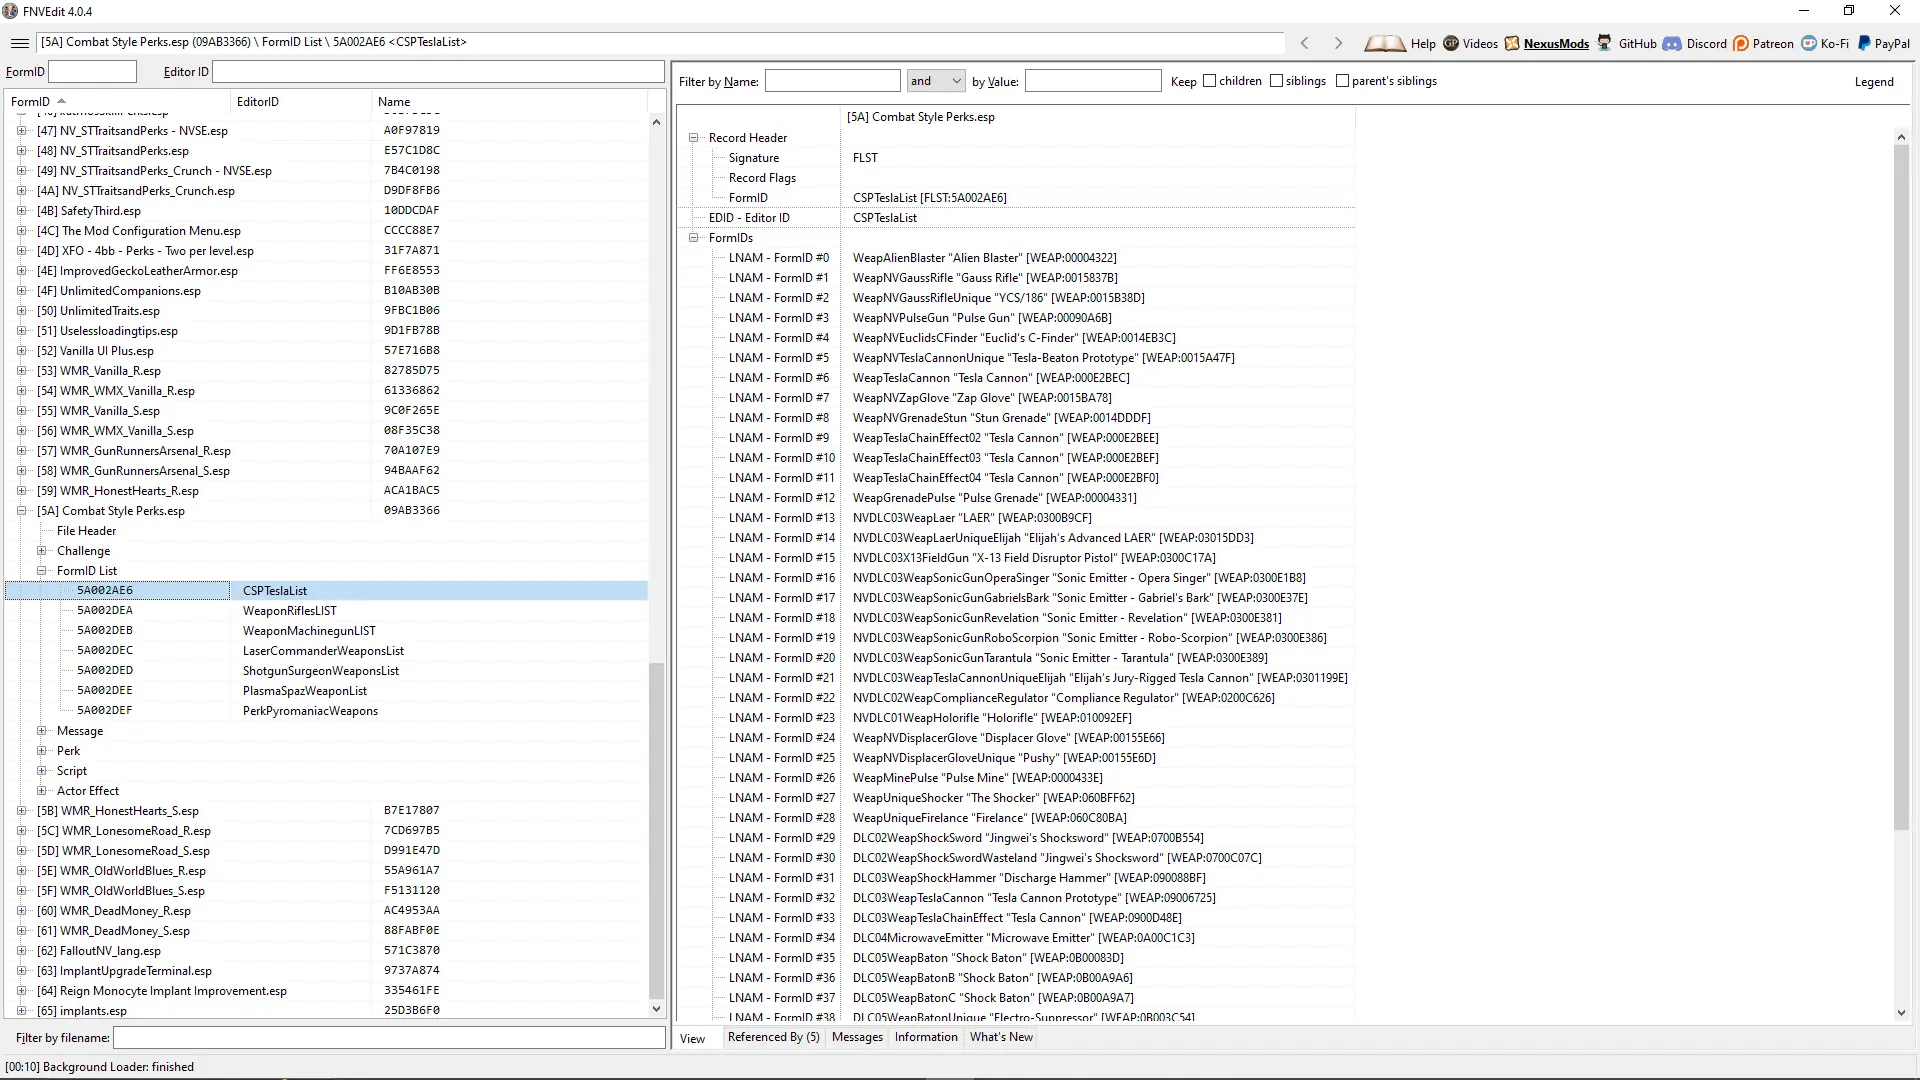The image size is (1920, 1080).
Task: Click the WeapNVGaussRifle "Gauss Rifle" entry
Action: click(x=985, y=278)
